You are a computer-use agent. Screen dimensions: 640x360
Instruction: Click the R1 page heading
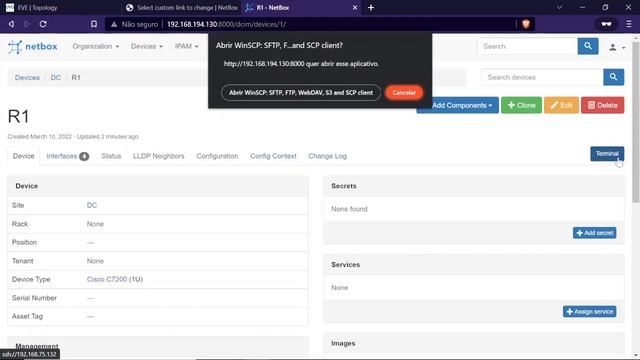[x=18, y=117]
